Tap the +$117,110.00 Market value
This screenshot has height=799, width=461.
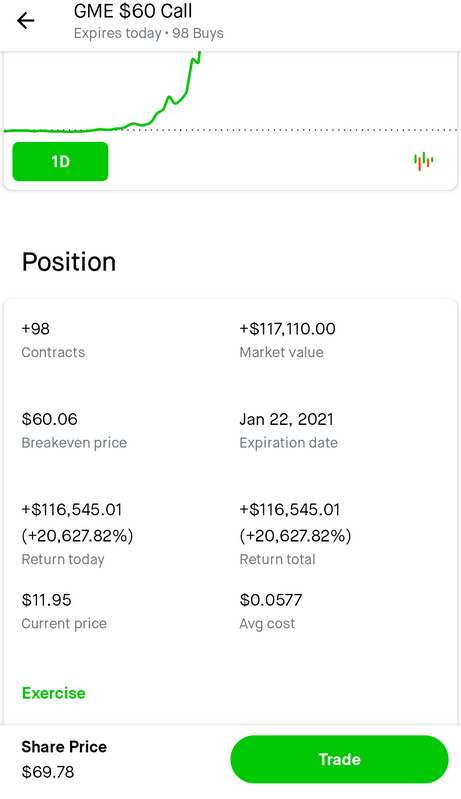coord(287,329)
